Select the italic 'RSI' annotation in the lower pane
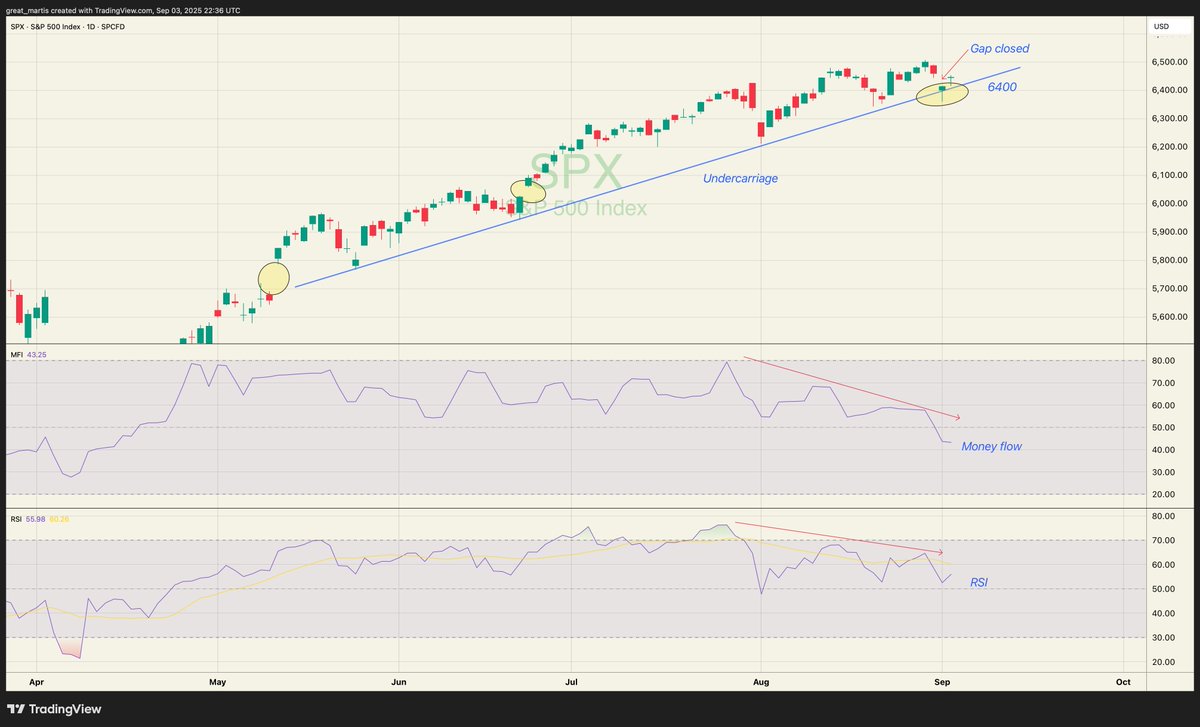Image resolution: width=1200 pixels, height=727 pixels. tap(979, 581)
